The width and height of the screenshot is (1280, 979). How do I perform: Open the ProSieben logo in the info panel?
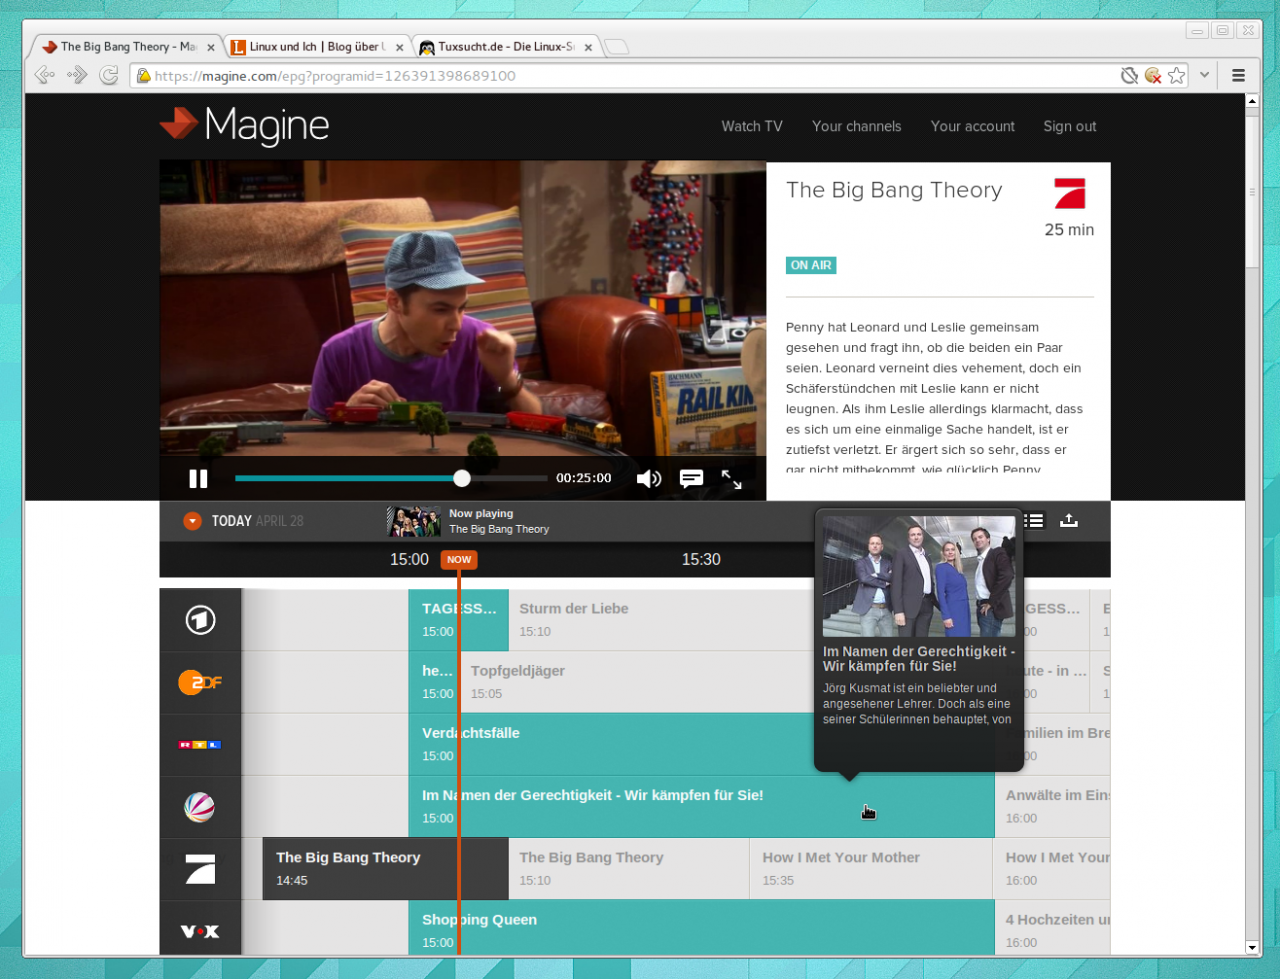1069,193
